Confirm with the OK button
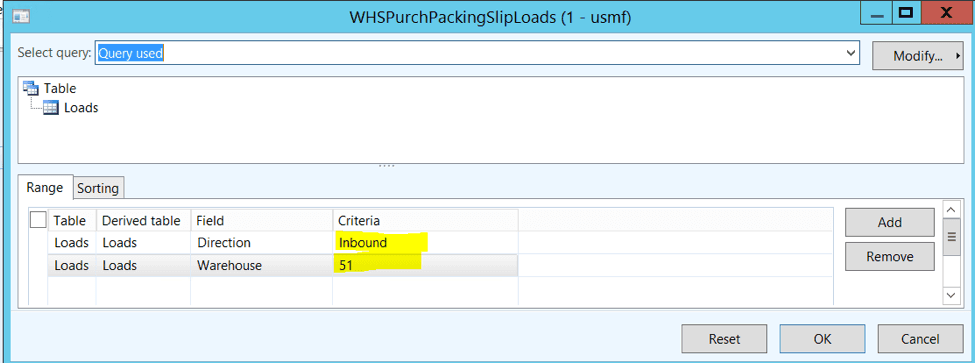Screen dimensions: 975x363 click(x=822, y=339)
